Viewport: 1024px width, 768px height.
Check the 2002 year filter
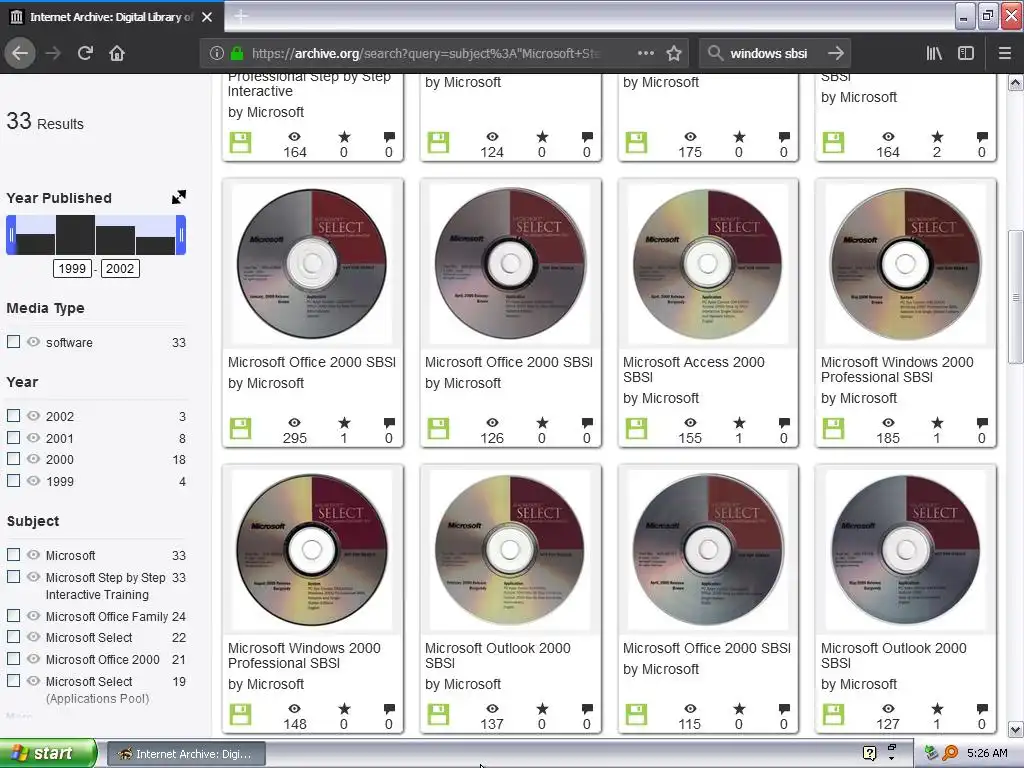pos(13,415)
